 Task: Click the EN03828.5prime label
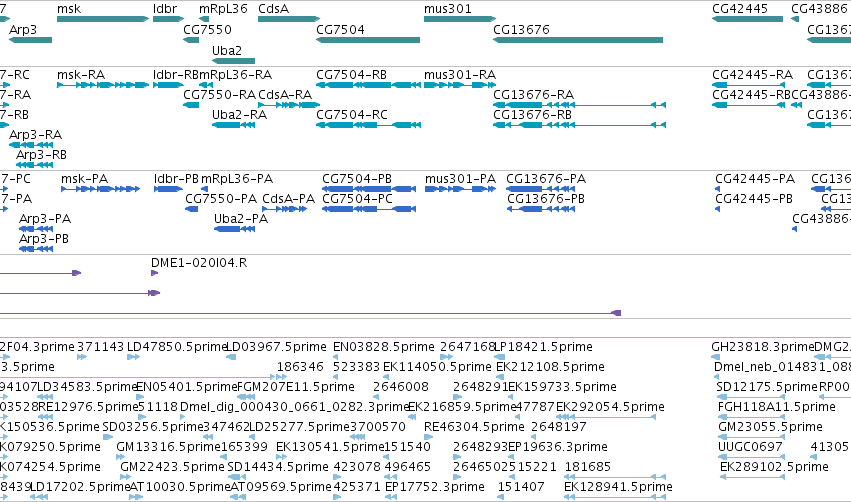coord(384,347)
